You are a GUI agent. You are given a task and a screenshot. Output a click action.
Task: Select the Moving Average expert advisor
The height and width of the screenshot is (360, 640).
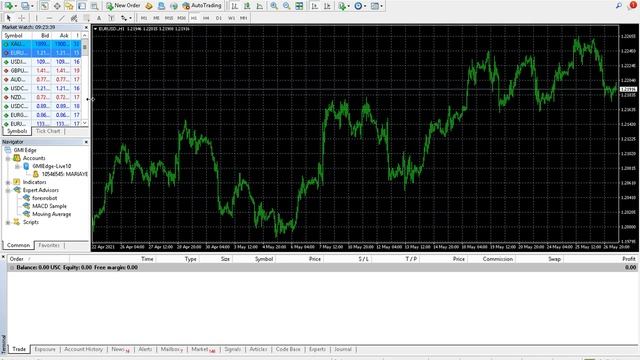(51, 214)
